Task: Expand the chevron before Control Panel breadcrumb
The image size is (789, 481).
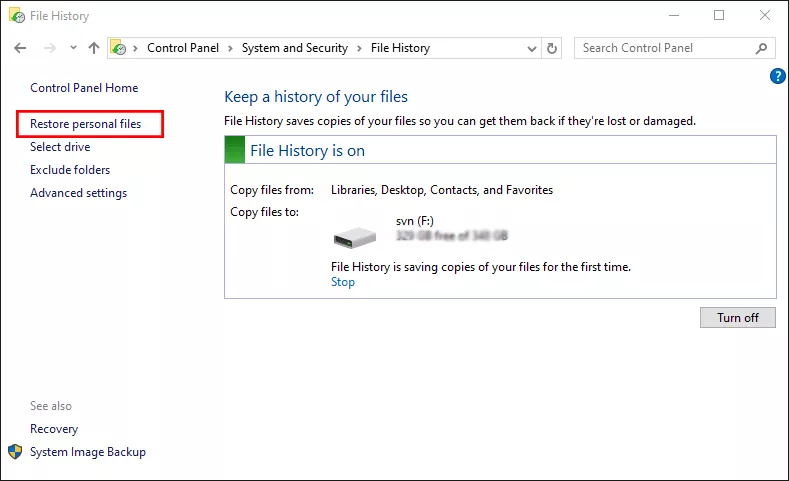Action: coord(135,48)
